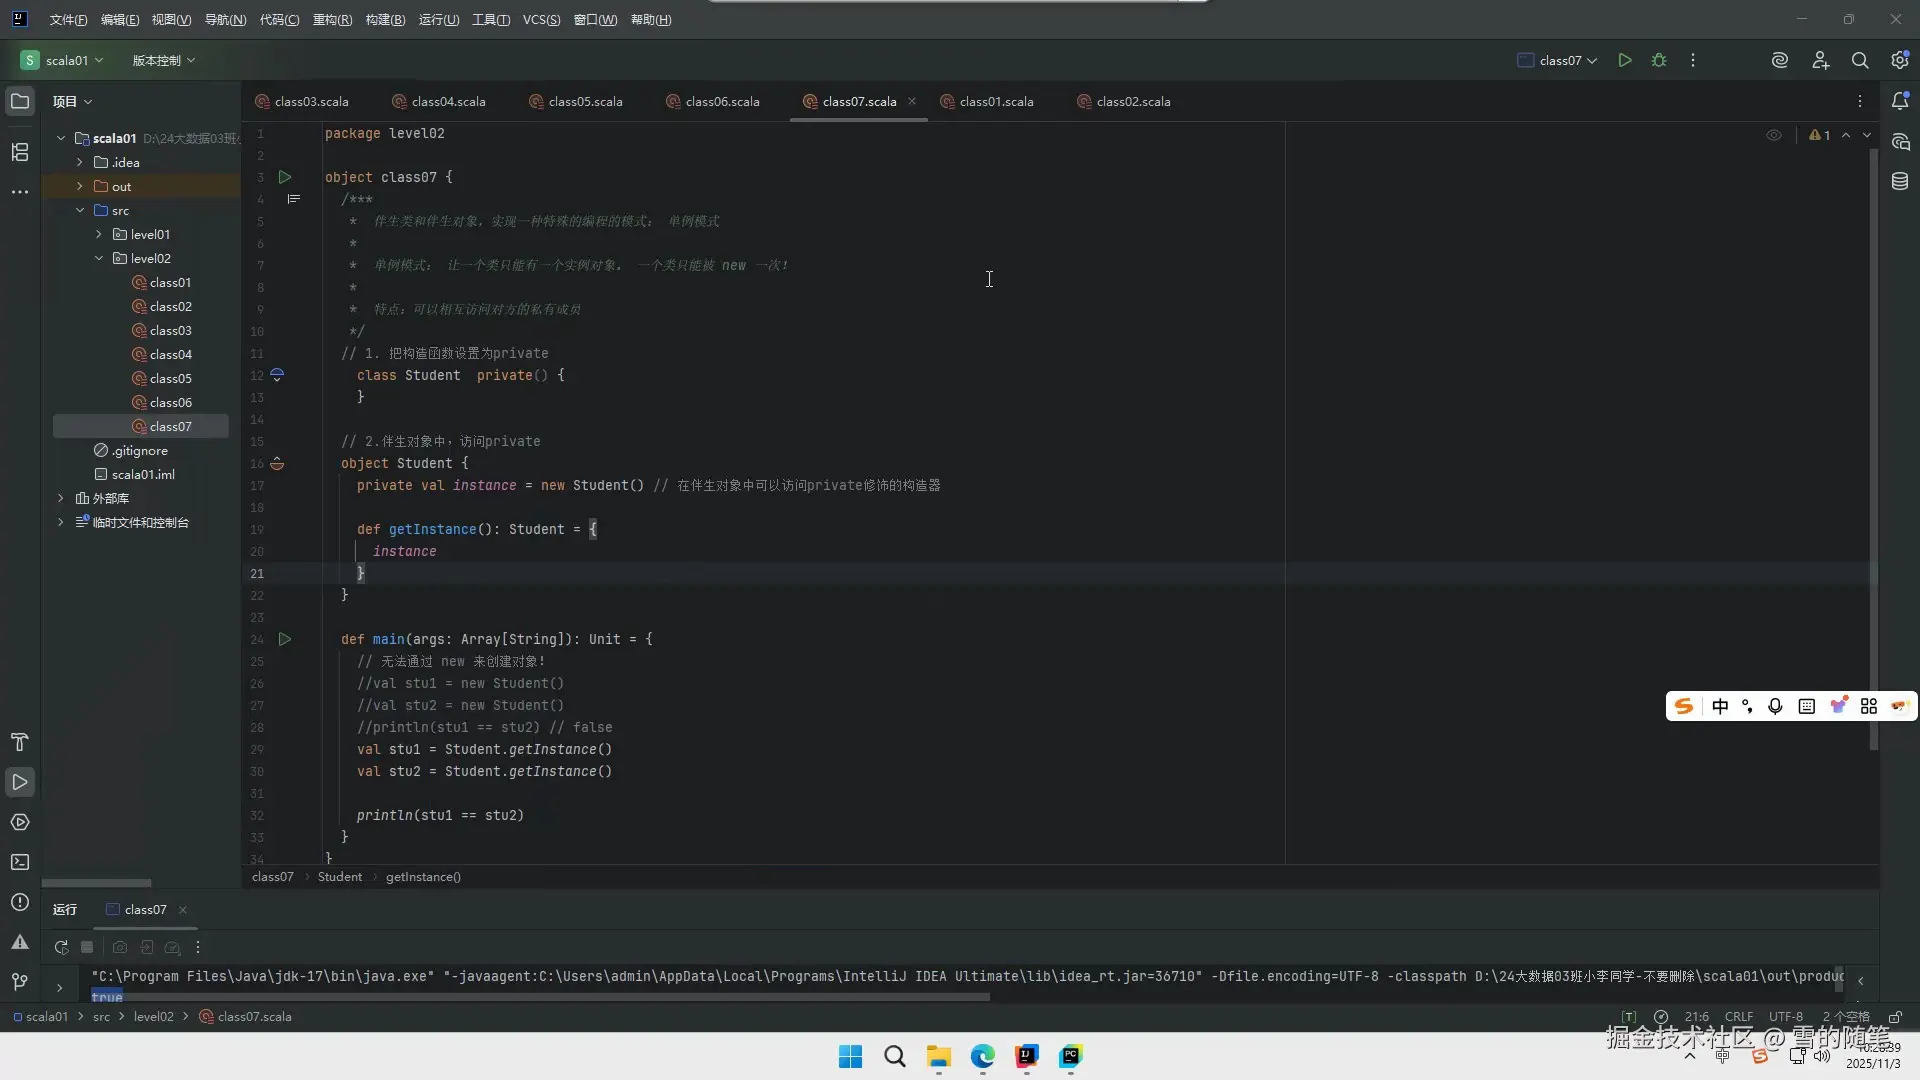Open the 重构(R) refactor menu

[x=332, y=20]
